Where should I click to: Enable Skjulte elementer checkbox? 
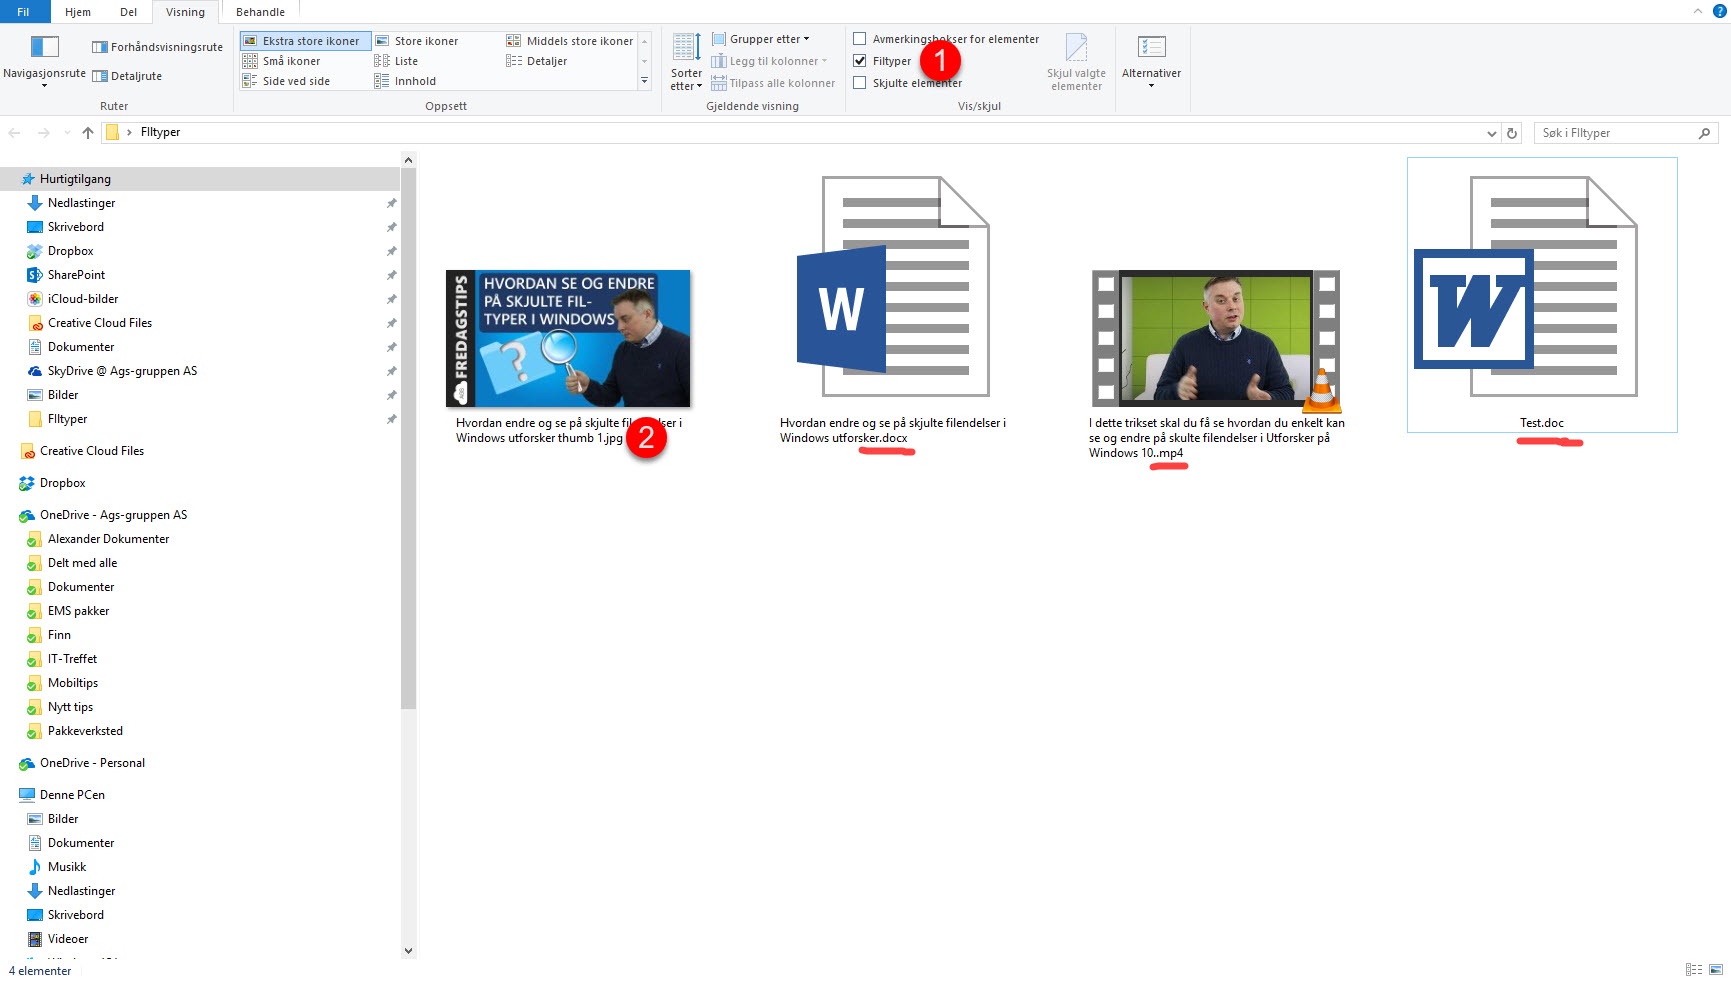coord(859,83)
